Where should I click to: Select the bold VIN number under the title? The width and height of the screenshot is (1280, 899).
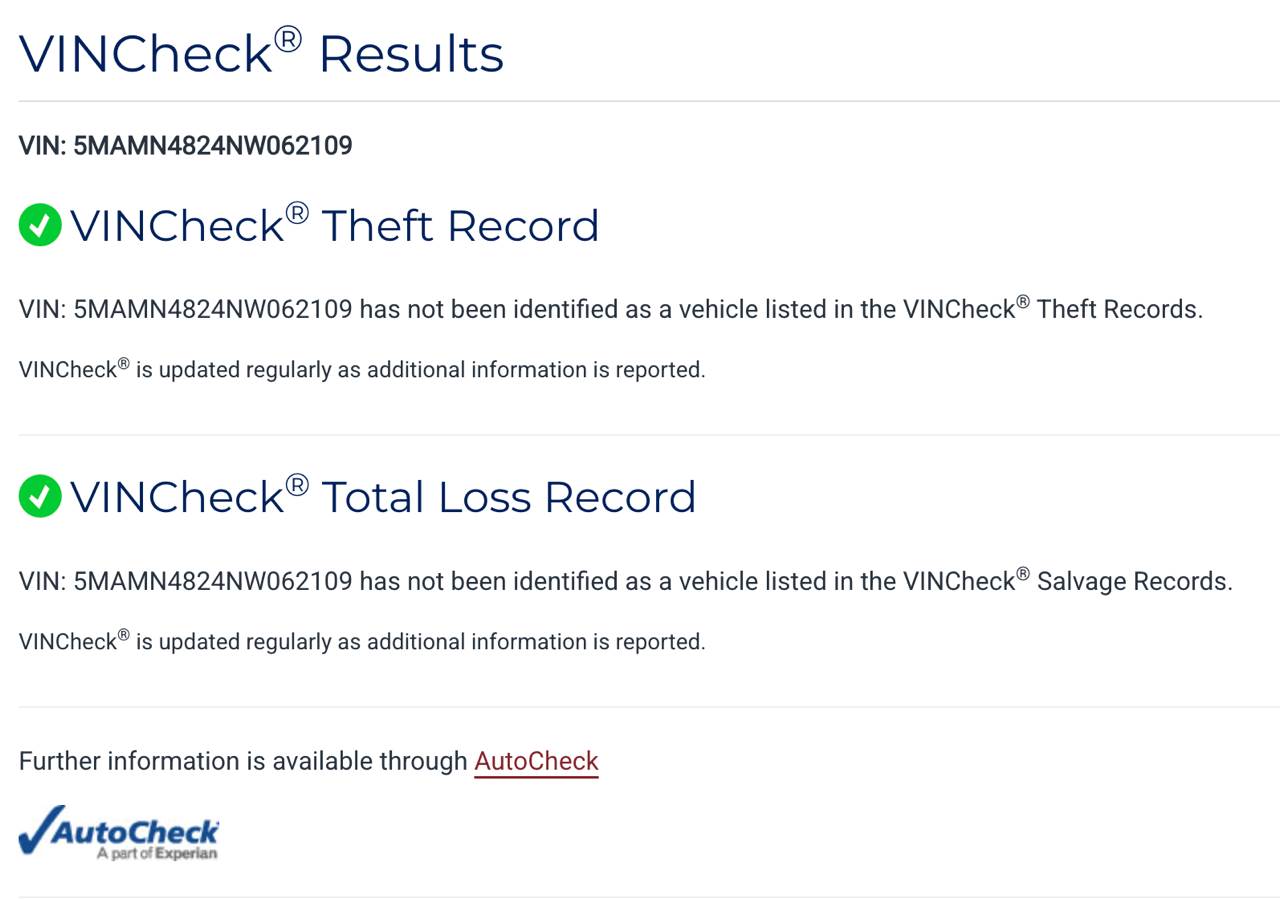(x=212, y=146)
